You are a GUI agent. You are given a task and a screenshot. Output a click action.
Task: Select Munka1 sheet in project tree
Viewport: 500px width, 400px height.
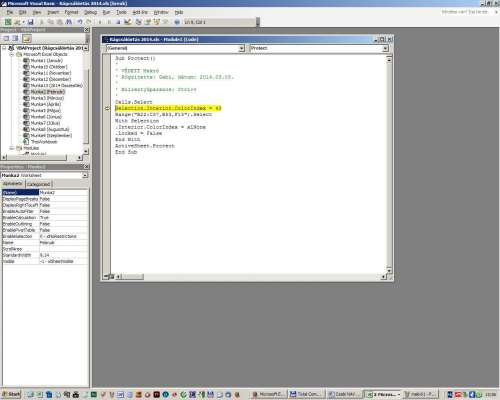click(x=46, y=61)
